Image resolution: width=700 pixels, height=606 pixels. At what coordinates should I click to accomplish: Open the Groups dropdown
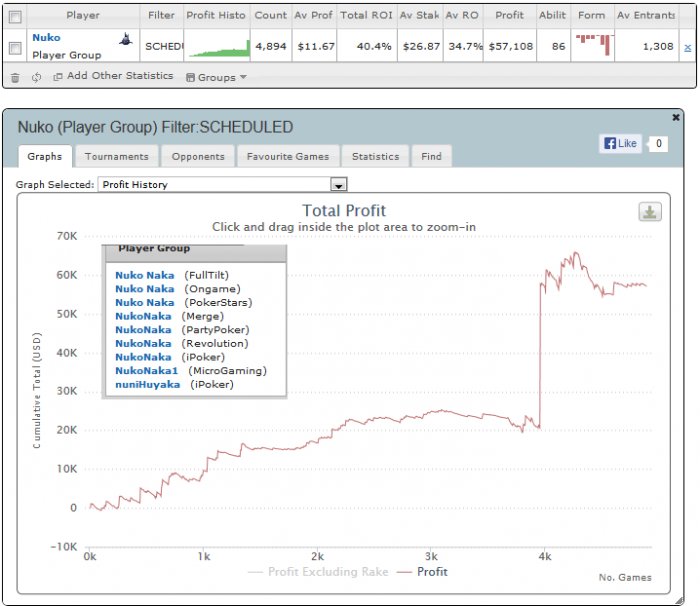[x=217, y=77]
